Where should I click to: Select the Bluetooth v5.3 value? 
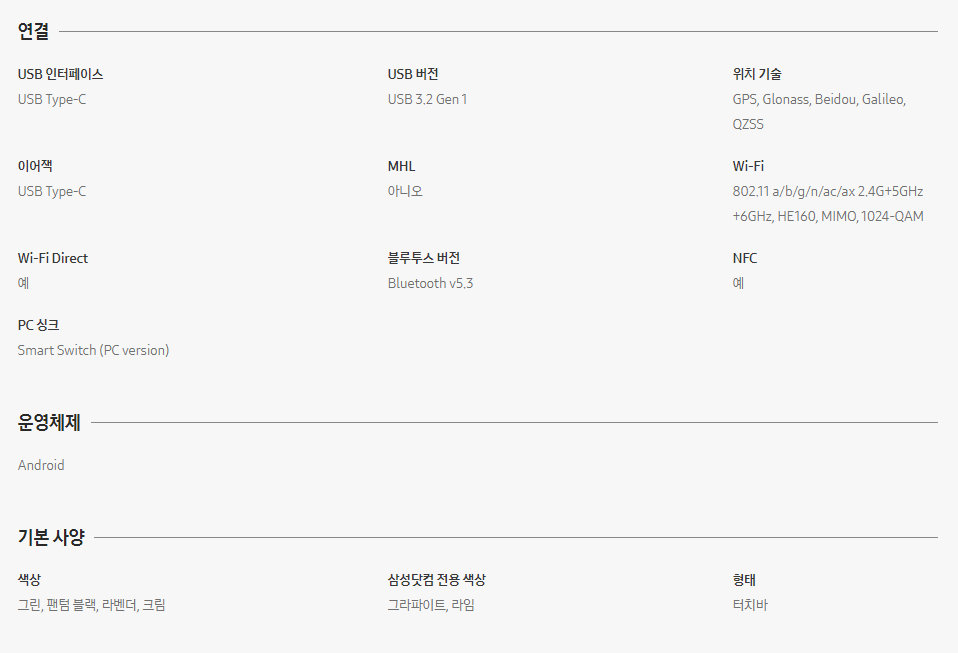tap(430, 283)
